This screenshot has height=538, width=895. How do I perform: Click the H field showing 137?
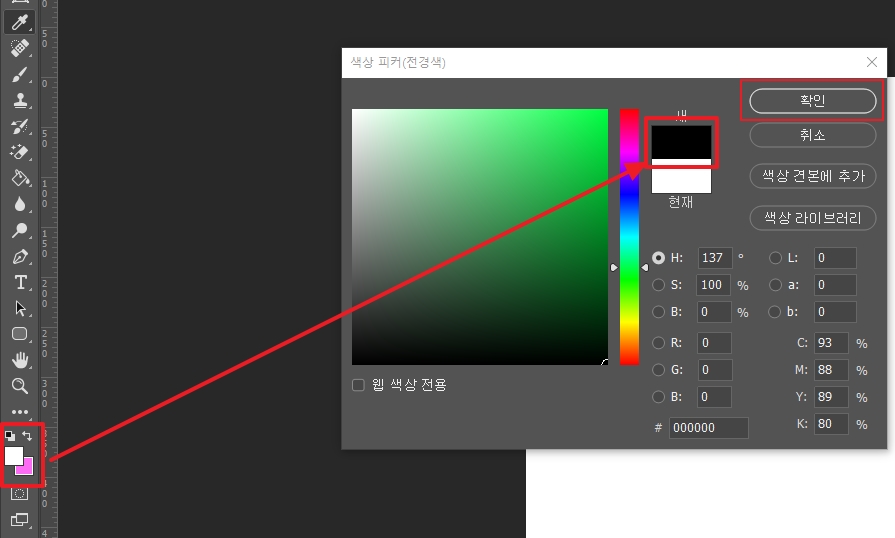[x=715, y=258]
